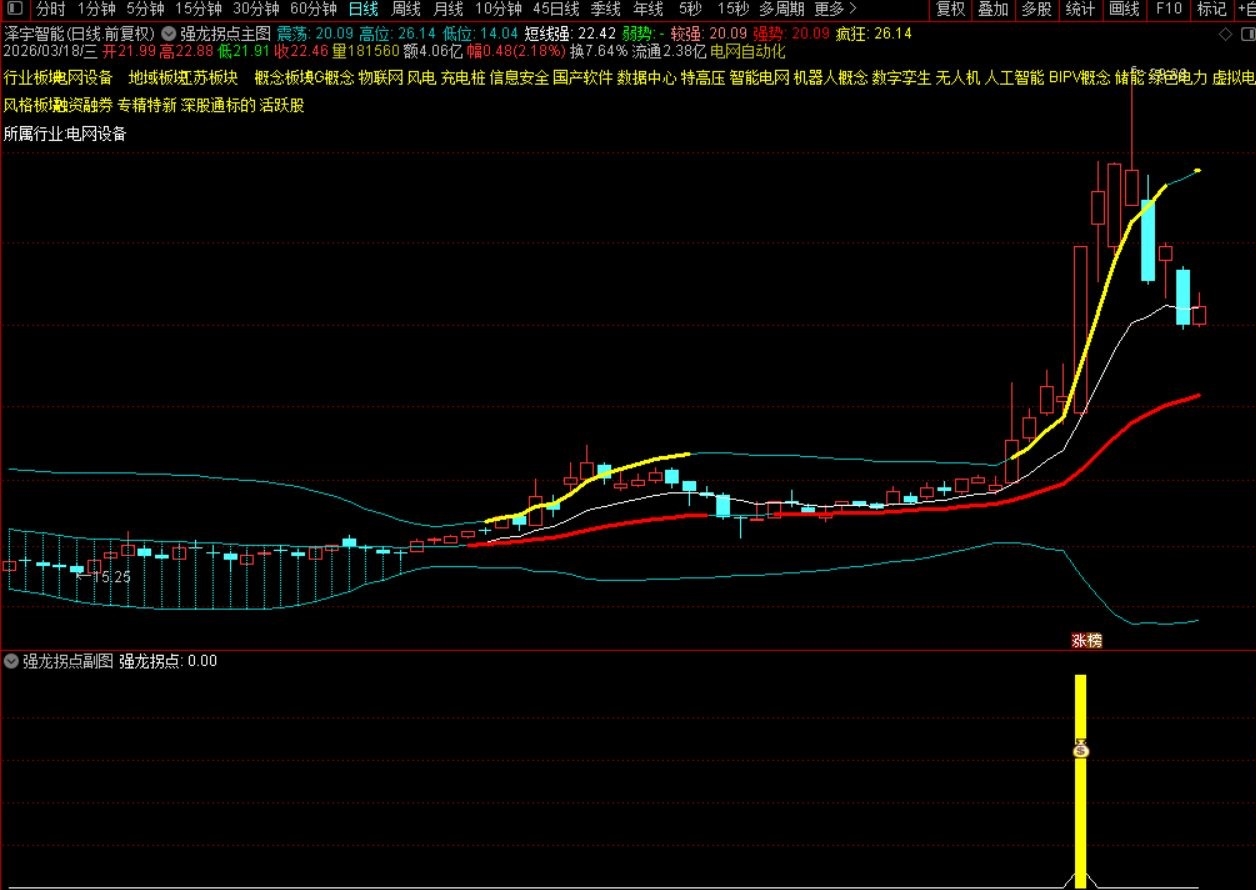Viewport: 1256px width, 890px height.
Task: Select the 45日线 period tab
Action: click(556, 9)
